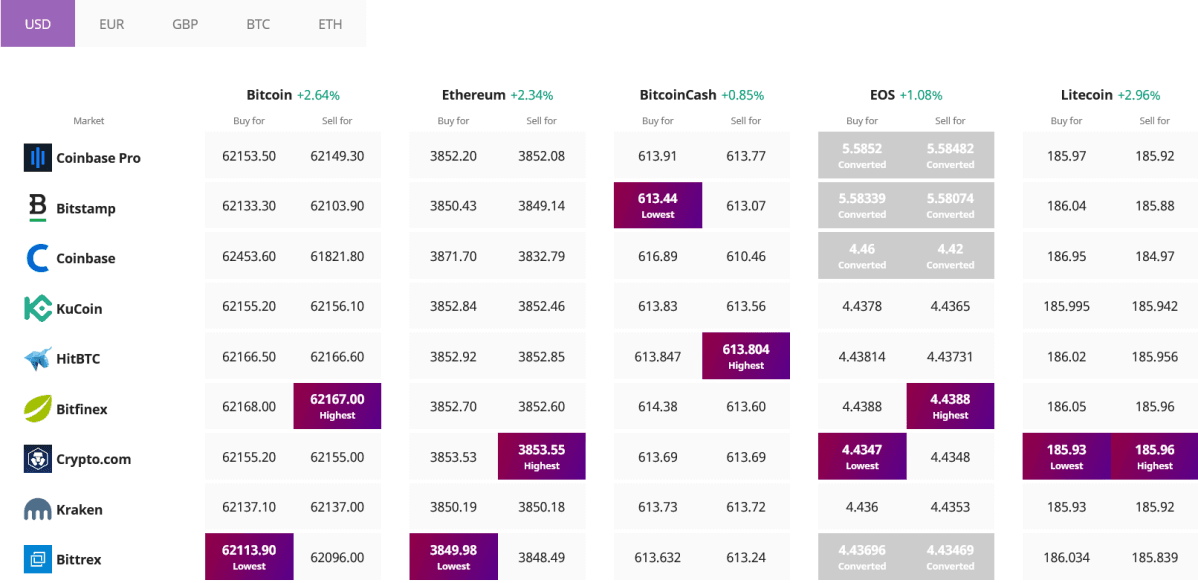Click Bitstamp lowest BitcoinCash buy price 613.44

coord(658,205)
